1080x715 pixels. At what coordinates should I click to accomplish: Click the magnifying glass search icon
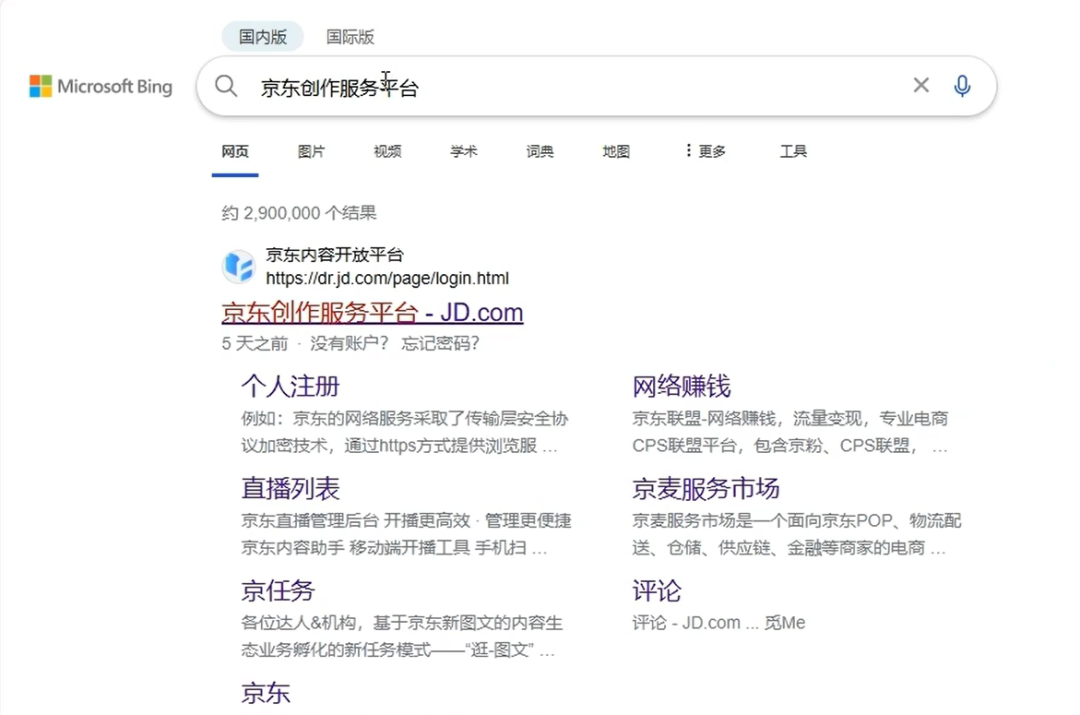pyautogui.click(x=226, y=86)
